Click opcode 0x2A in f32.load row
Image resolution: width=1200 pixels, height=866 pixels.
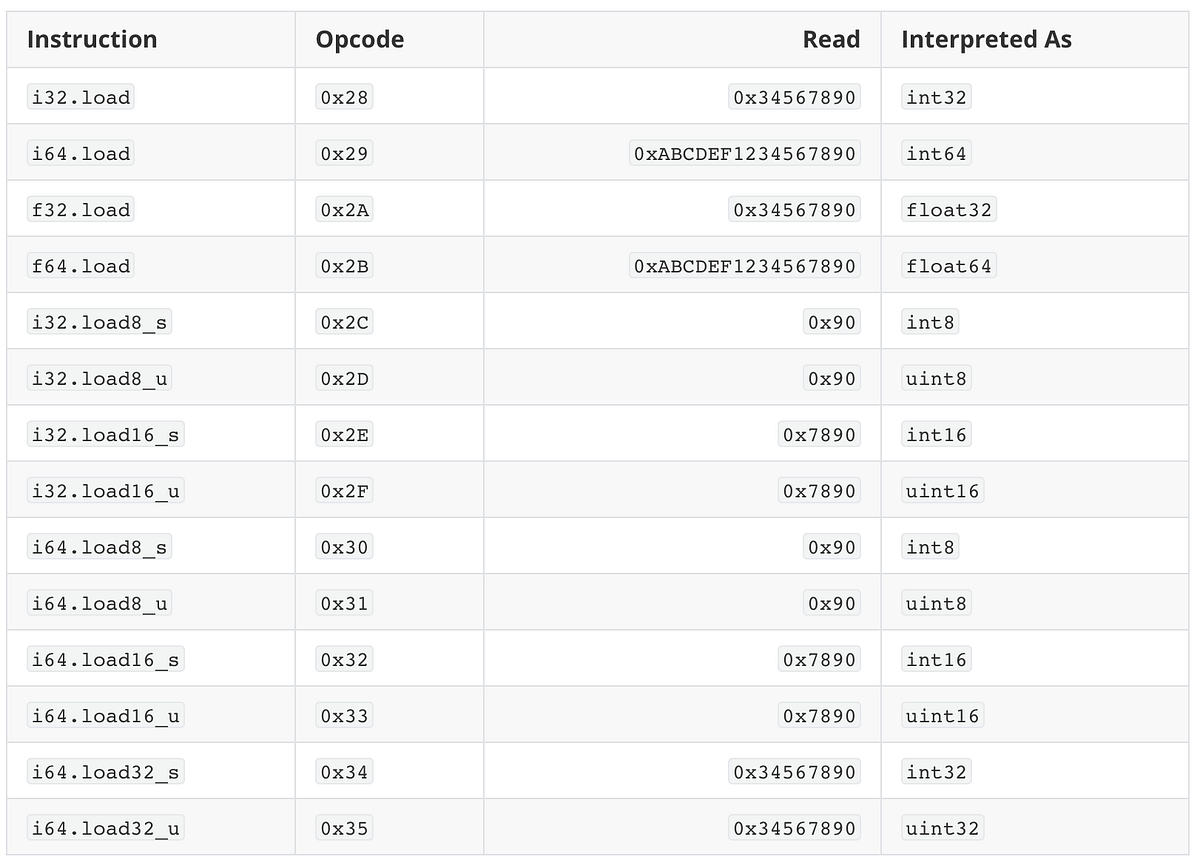344,210
